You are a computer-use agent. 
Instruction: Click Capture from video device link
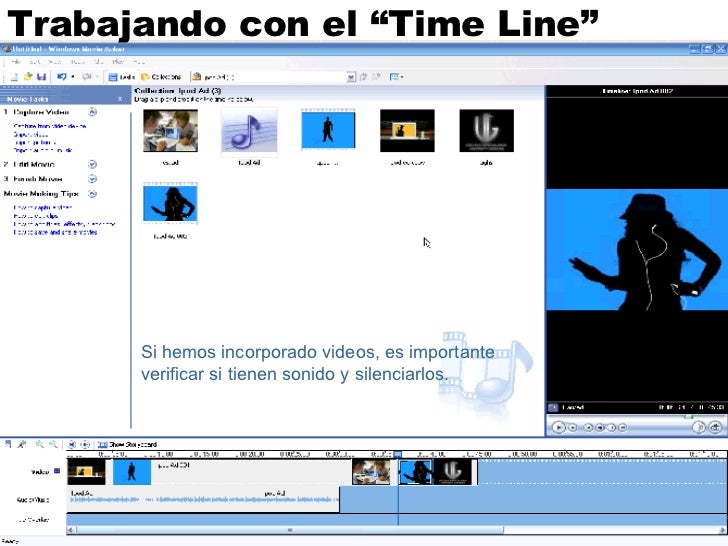tap(50, 126)
